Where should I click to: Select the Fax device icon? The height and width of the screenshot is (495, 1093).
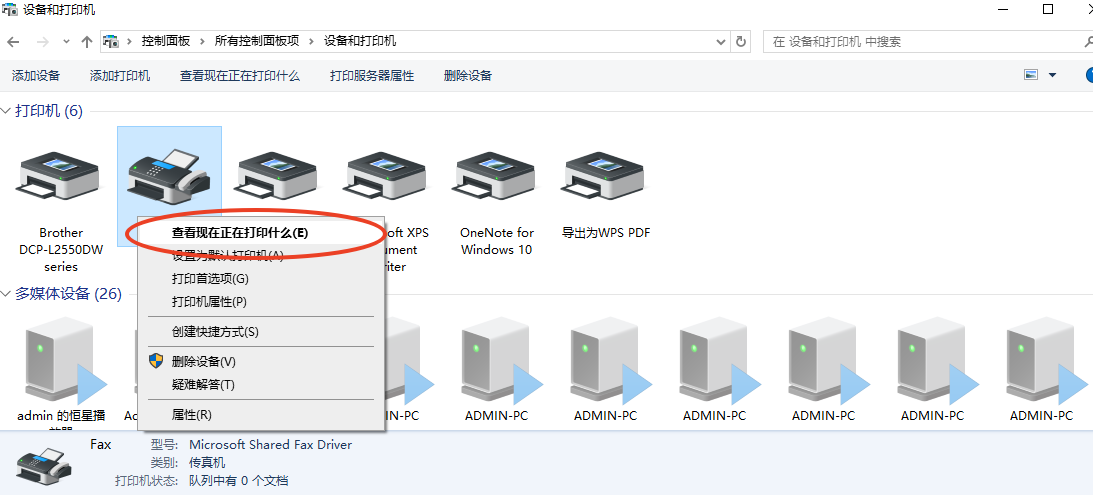(x=168, y=173)
